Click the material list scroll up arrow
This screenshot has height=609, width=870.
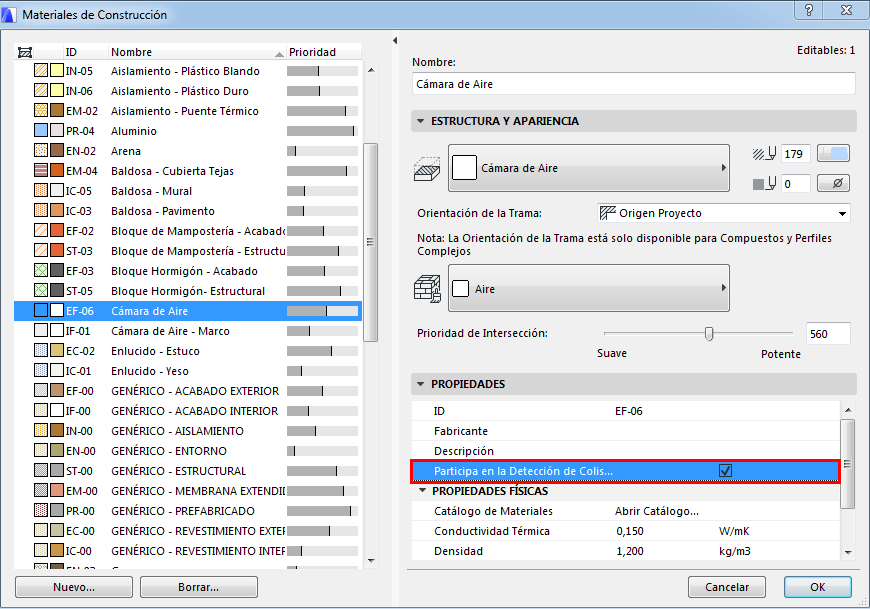[371, 70]
